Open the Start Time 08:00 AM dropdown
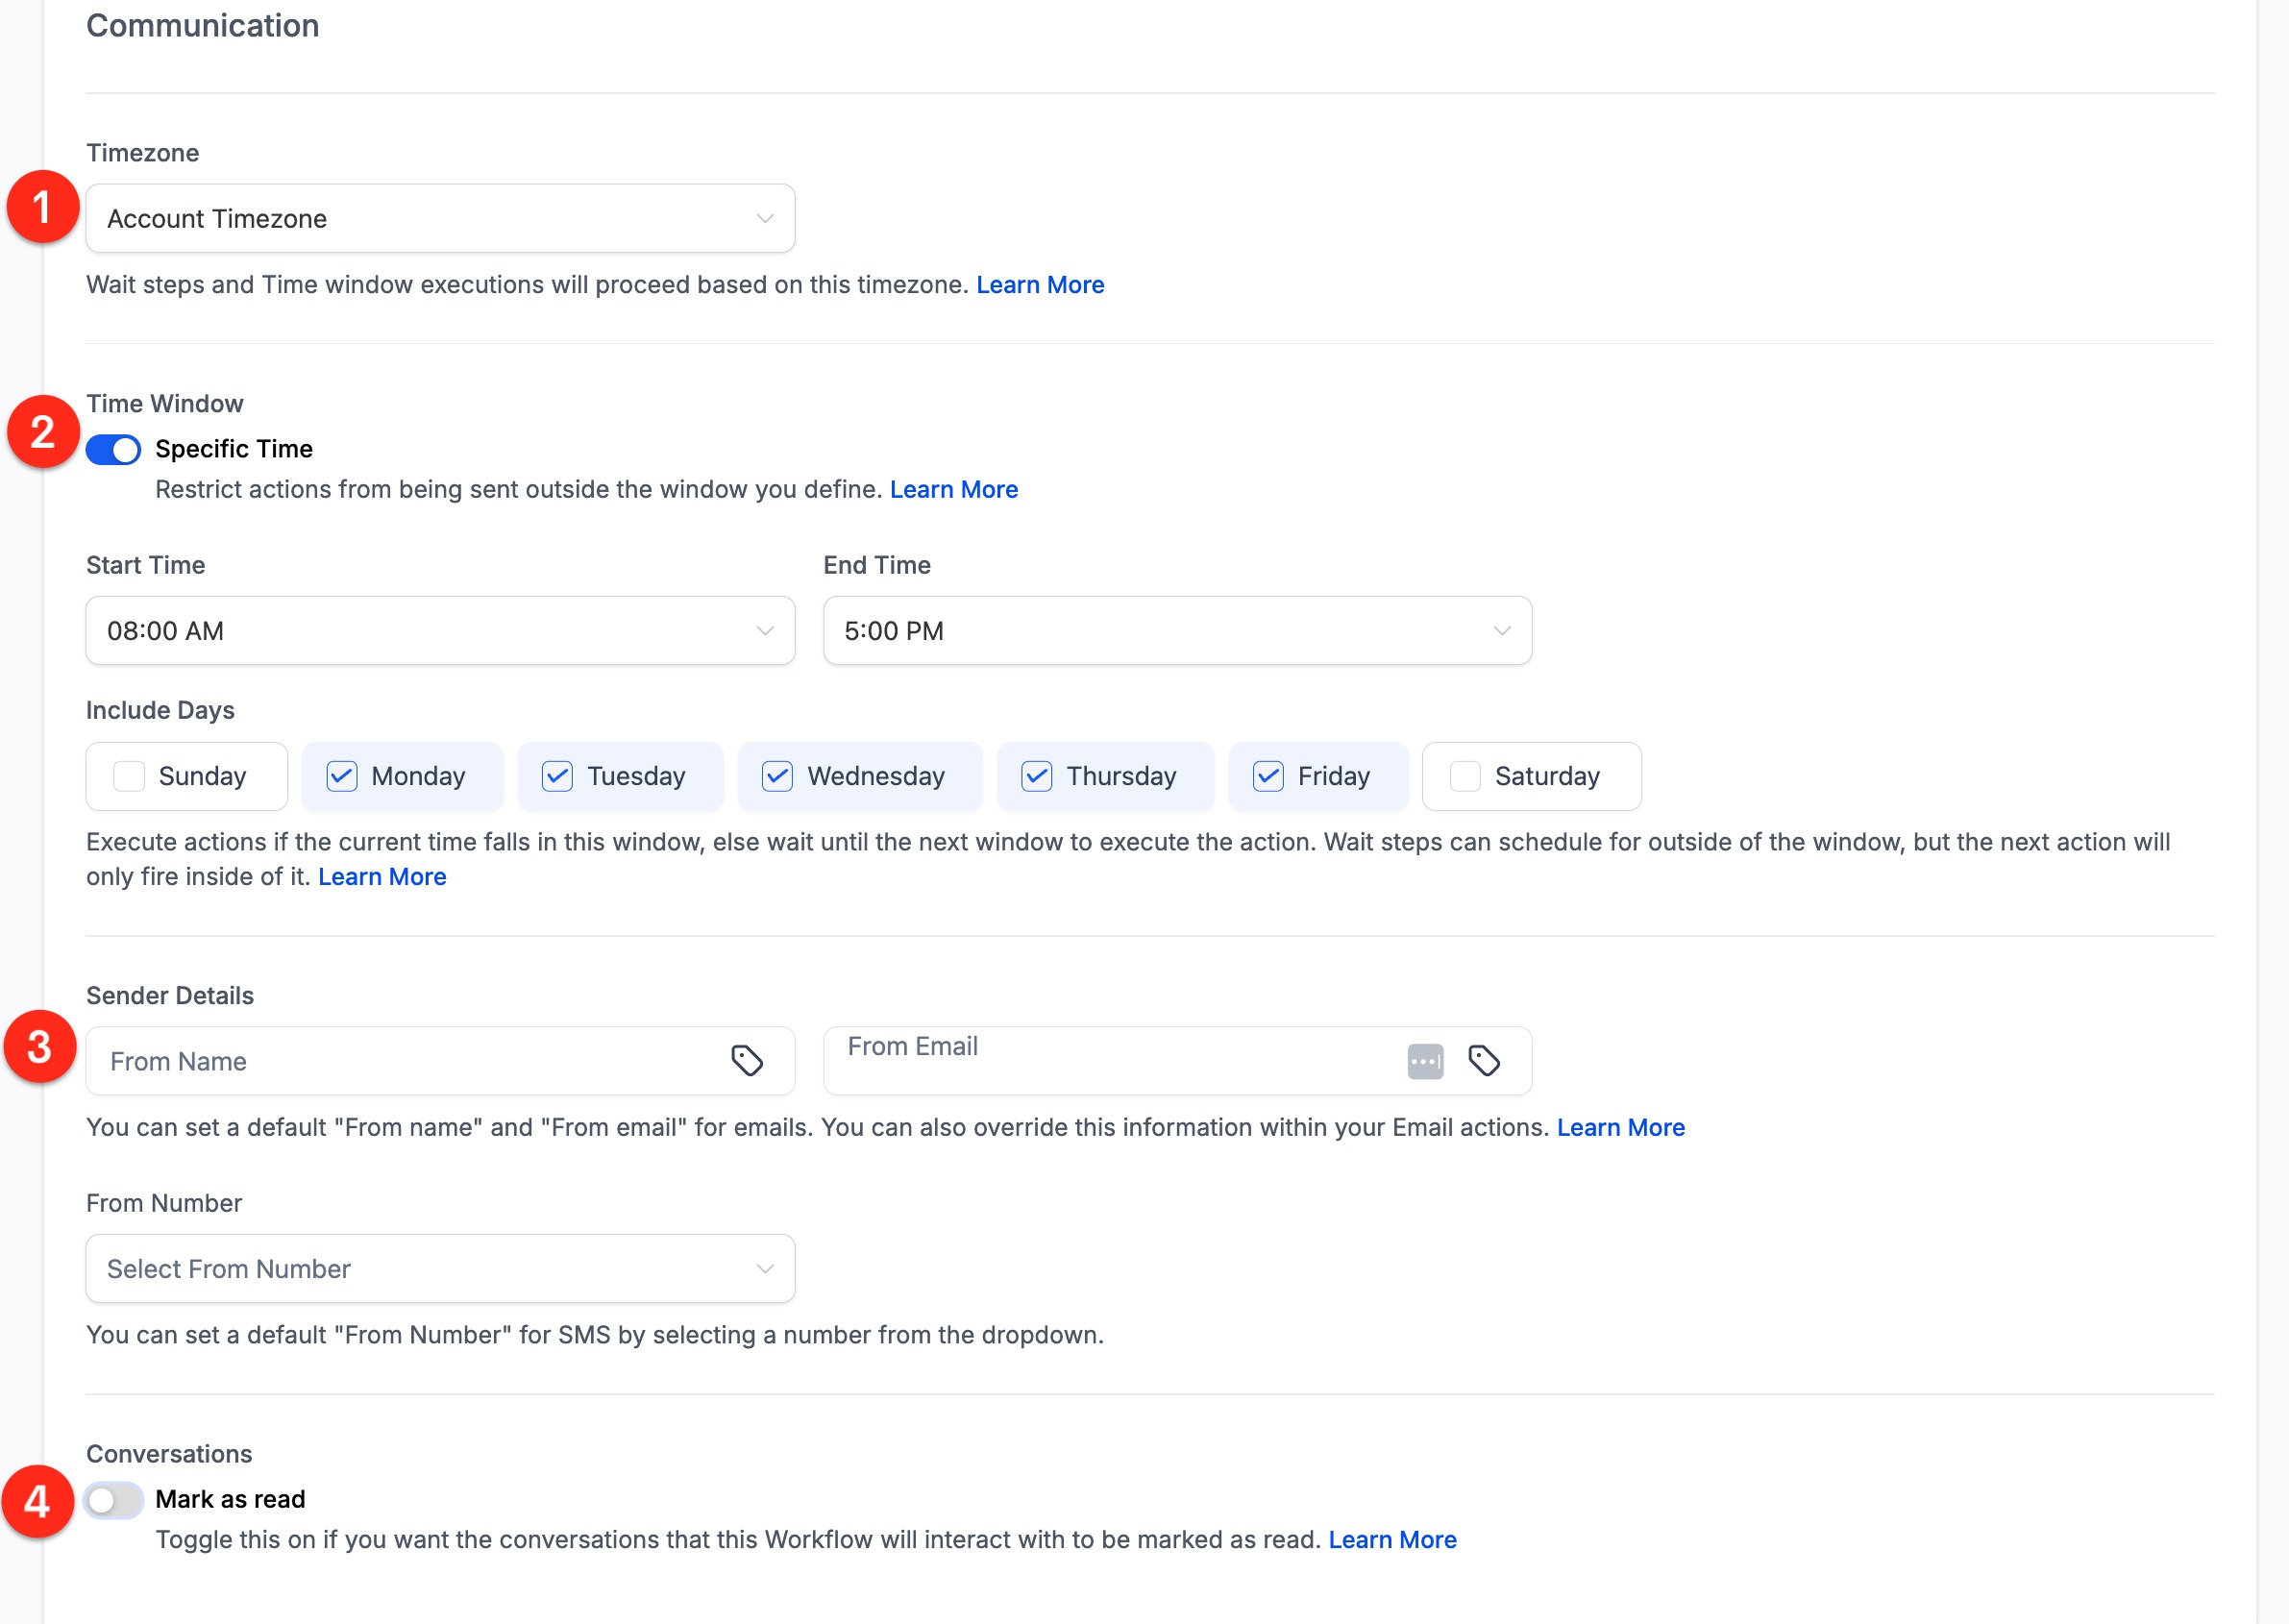The image size is (2289, 1624). 440,631
